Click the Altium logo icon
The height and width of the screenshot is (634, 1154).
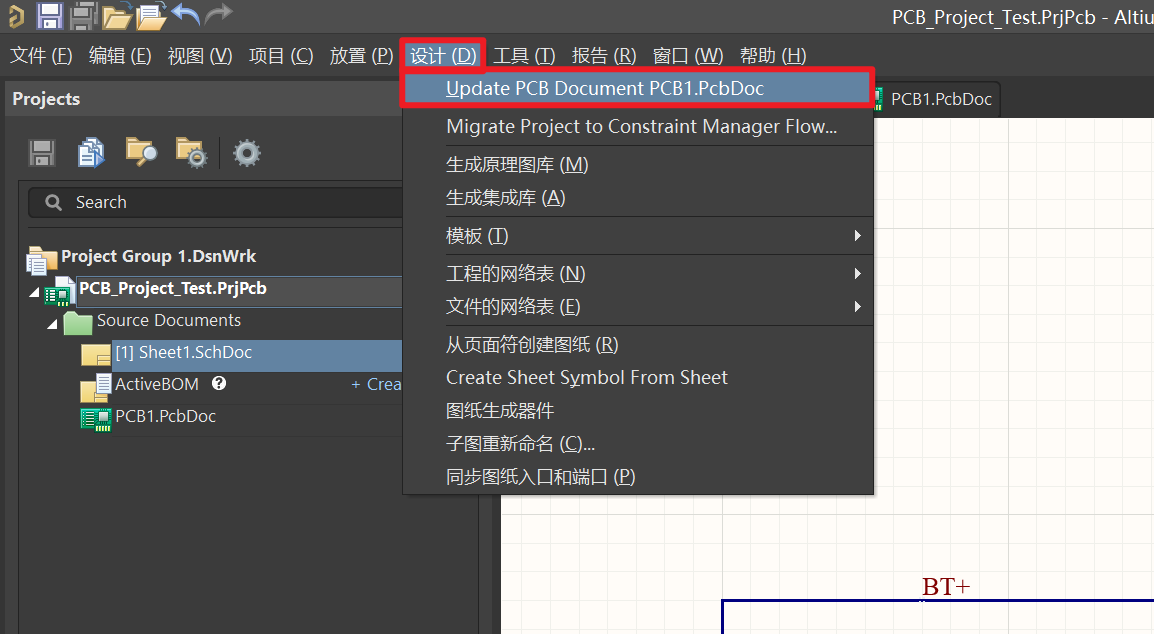coord(16,15)
